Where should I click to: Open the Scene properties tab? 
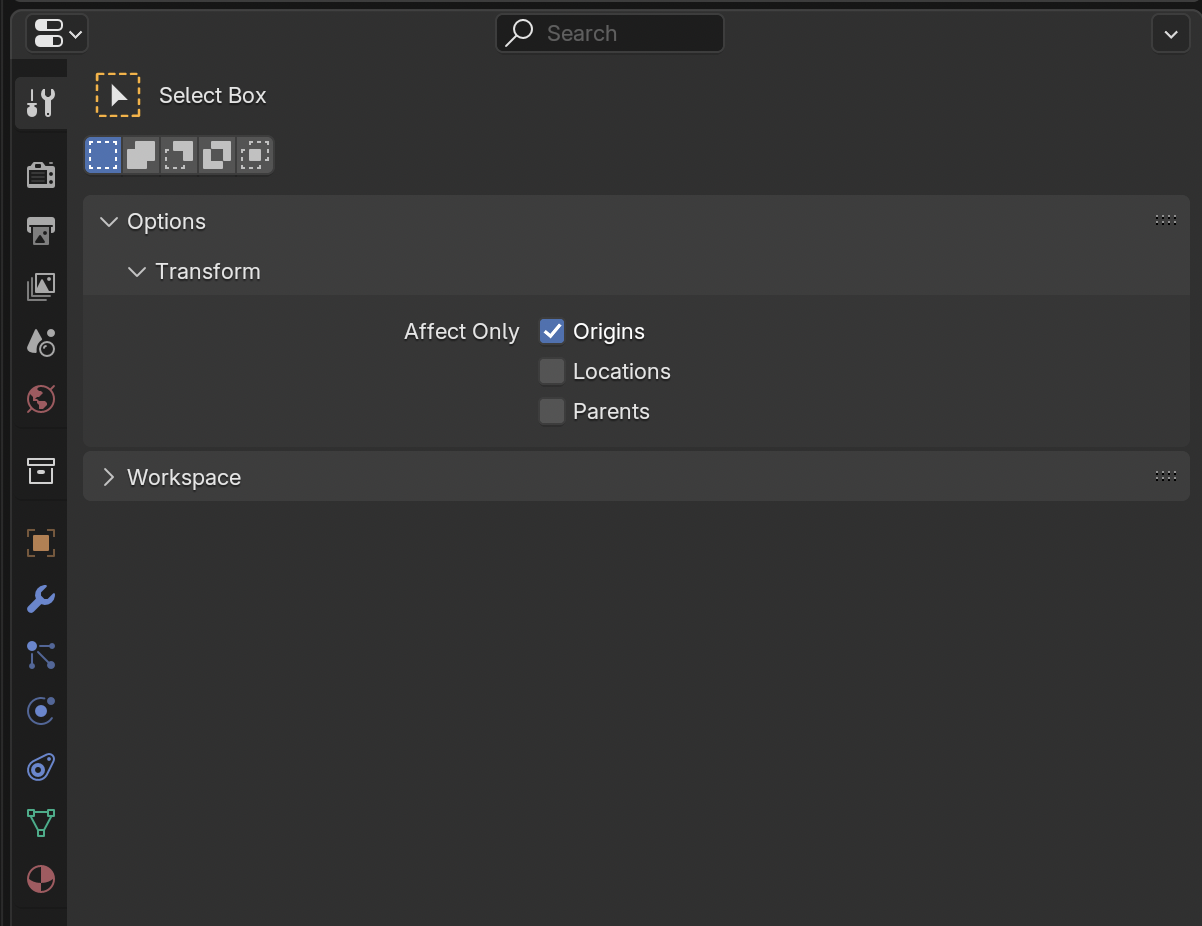click(41, 343)
